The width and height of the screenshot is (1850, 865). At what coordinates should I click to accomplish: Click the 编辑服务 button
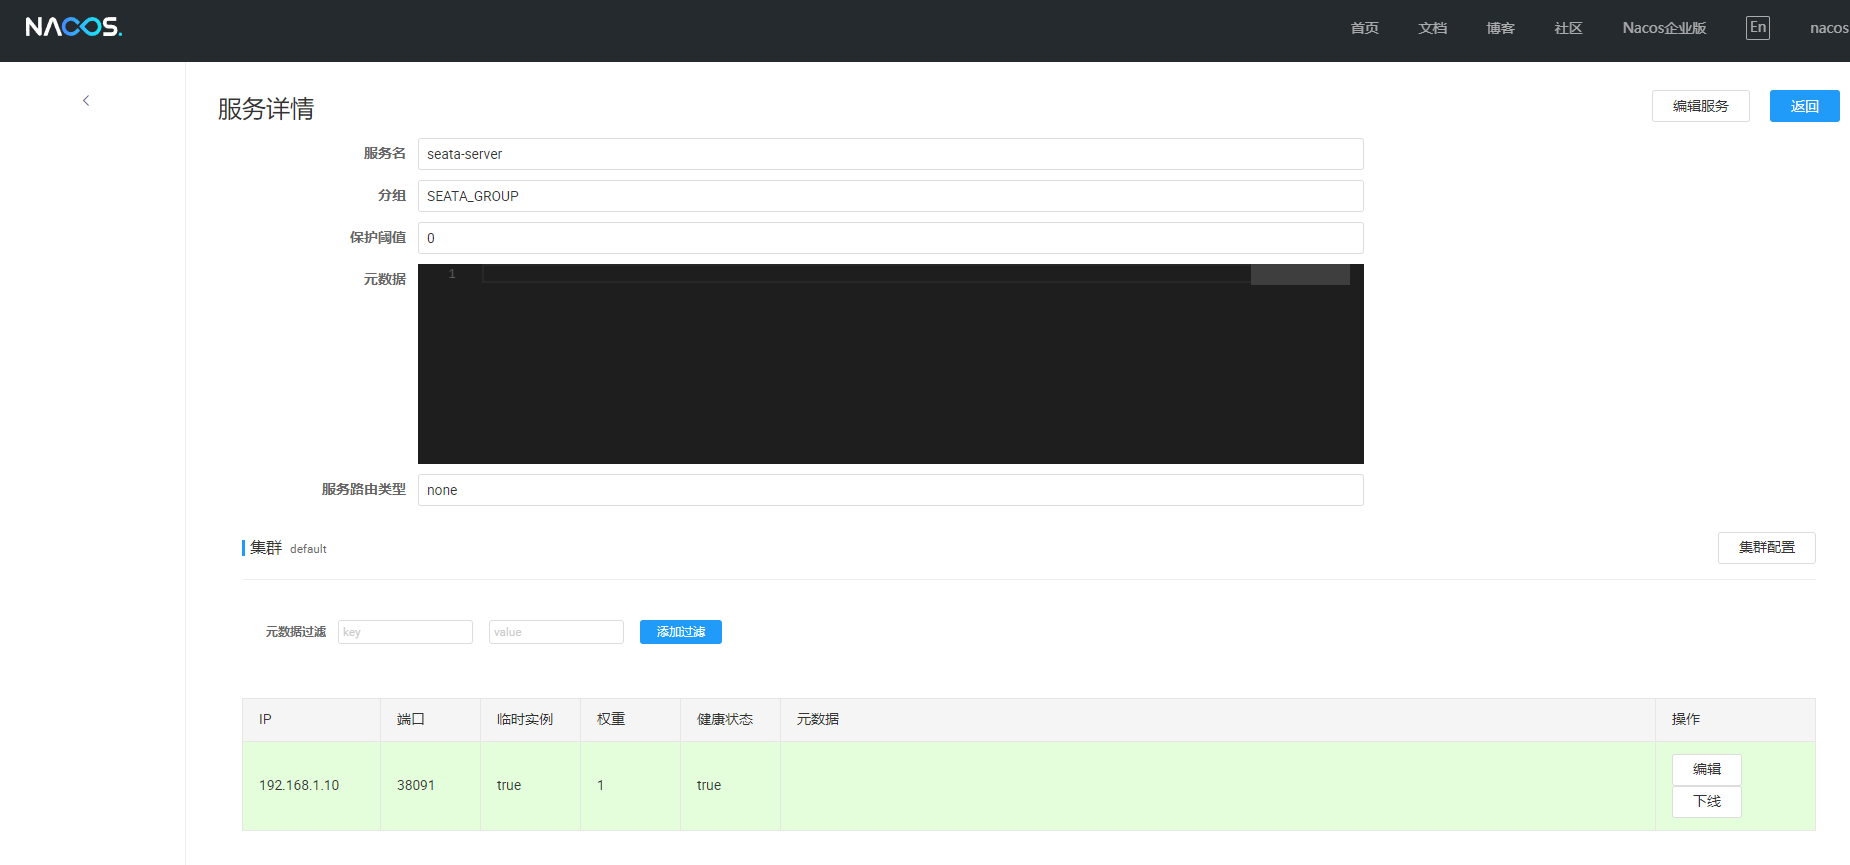point(1700,106)
